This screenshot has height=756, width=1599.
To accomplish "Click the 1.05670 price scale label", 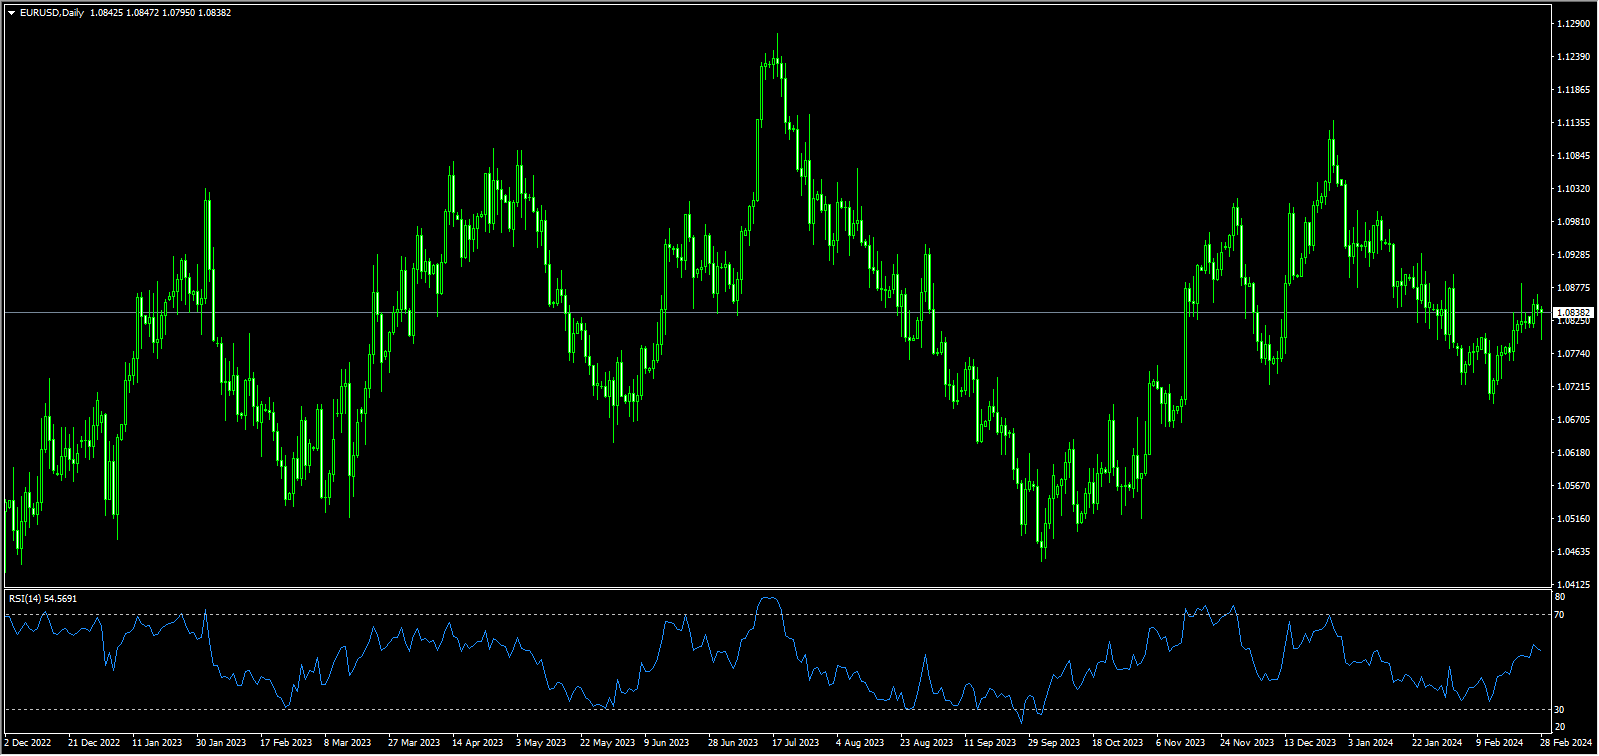I will click(1573, 486).
